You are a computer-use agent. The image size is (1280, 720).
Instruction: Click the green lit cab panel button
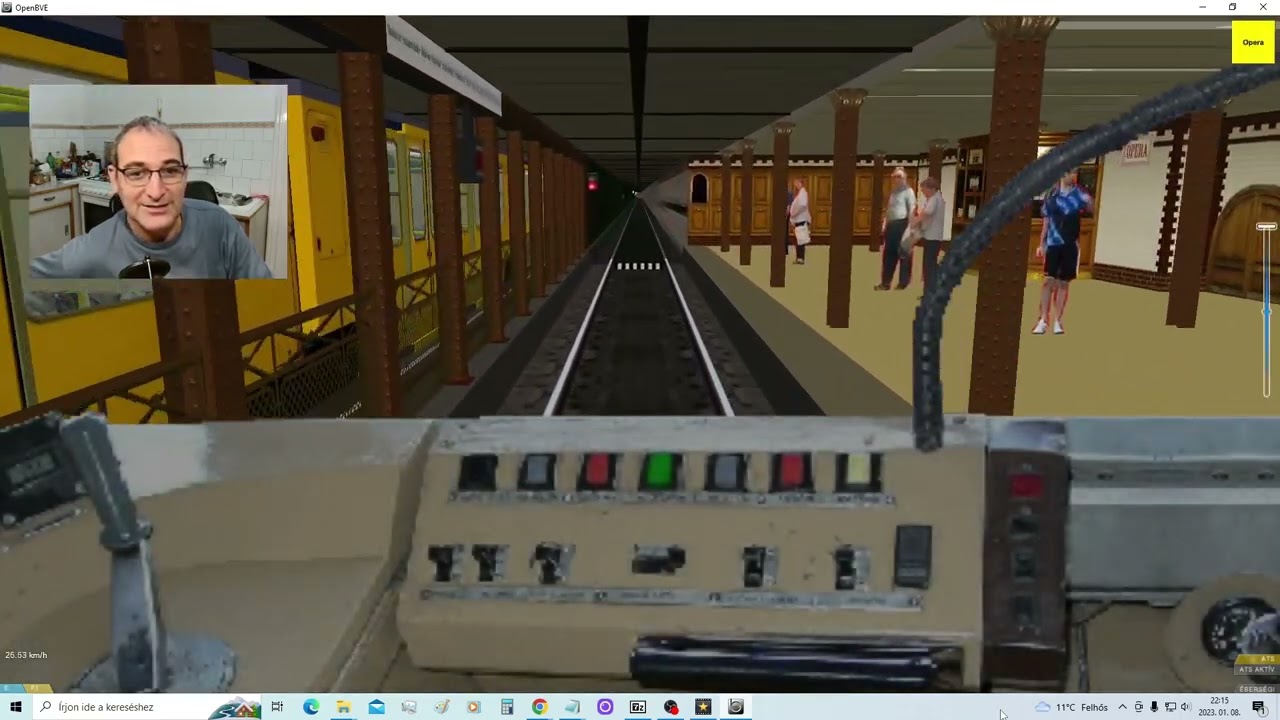(x=661, y=472)
